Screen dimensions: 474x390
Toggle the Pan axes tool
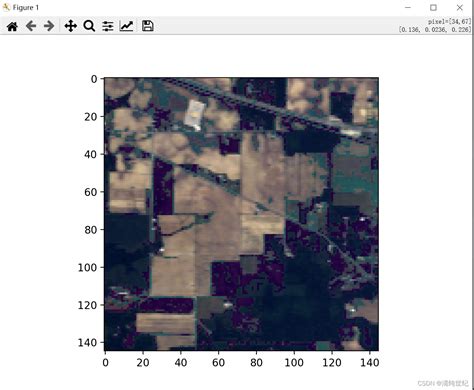click(x=71, y=26)
